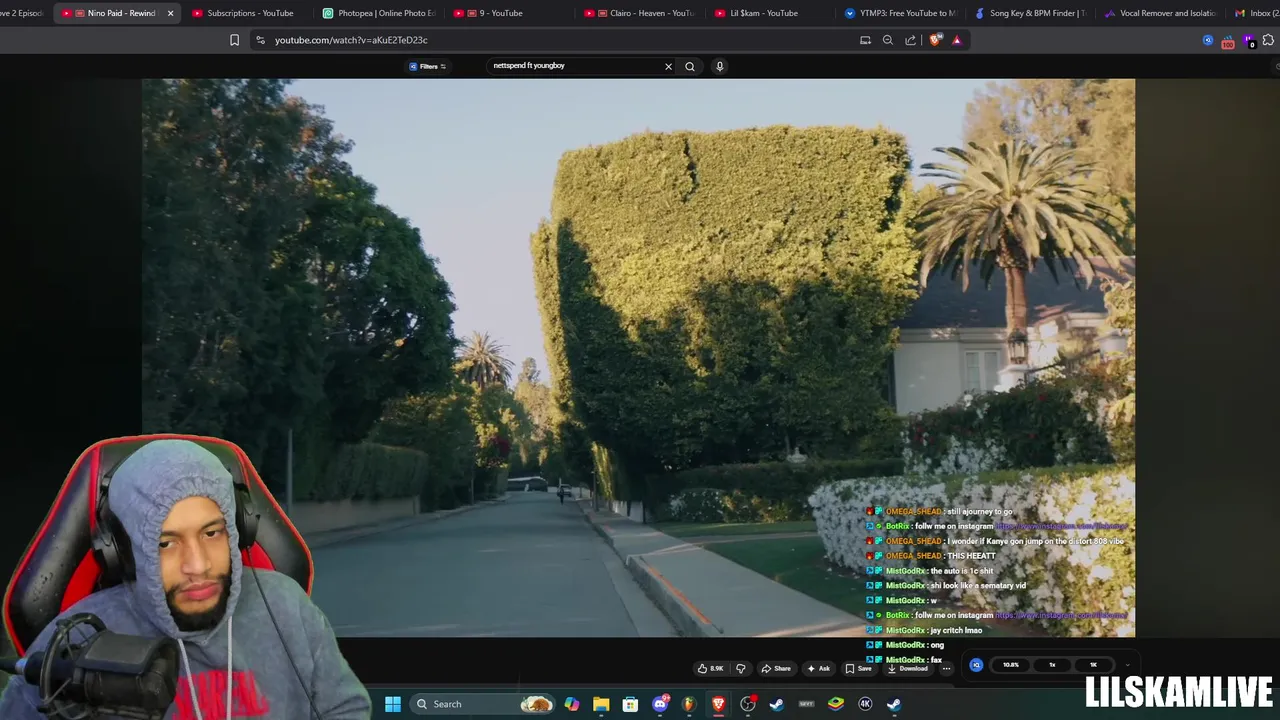Open the Windows Start menu
This screenshot has width=1280, height=720.
[393, 704]
